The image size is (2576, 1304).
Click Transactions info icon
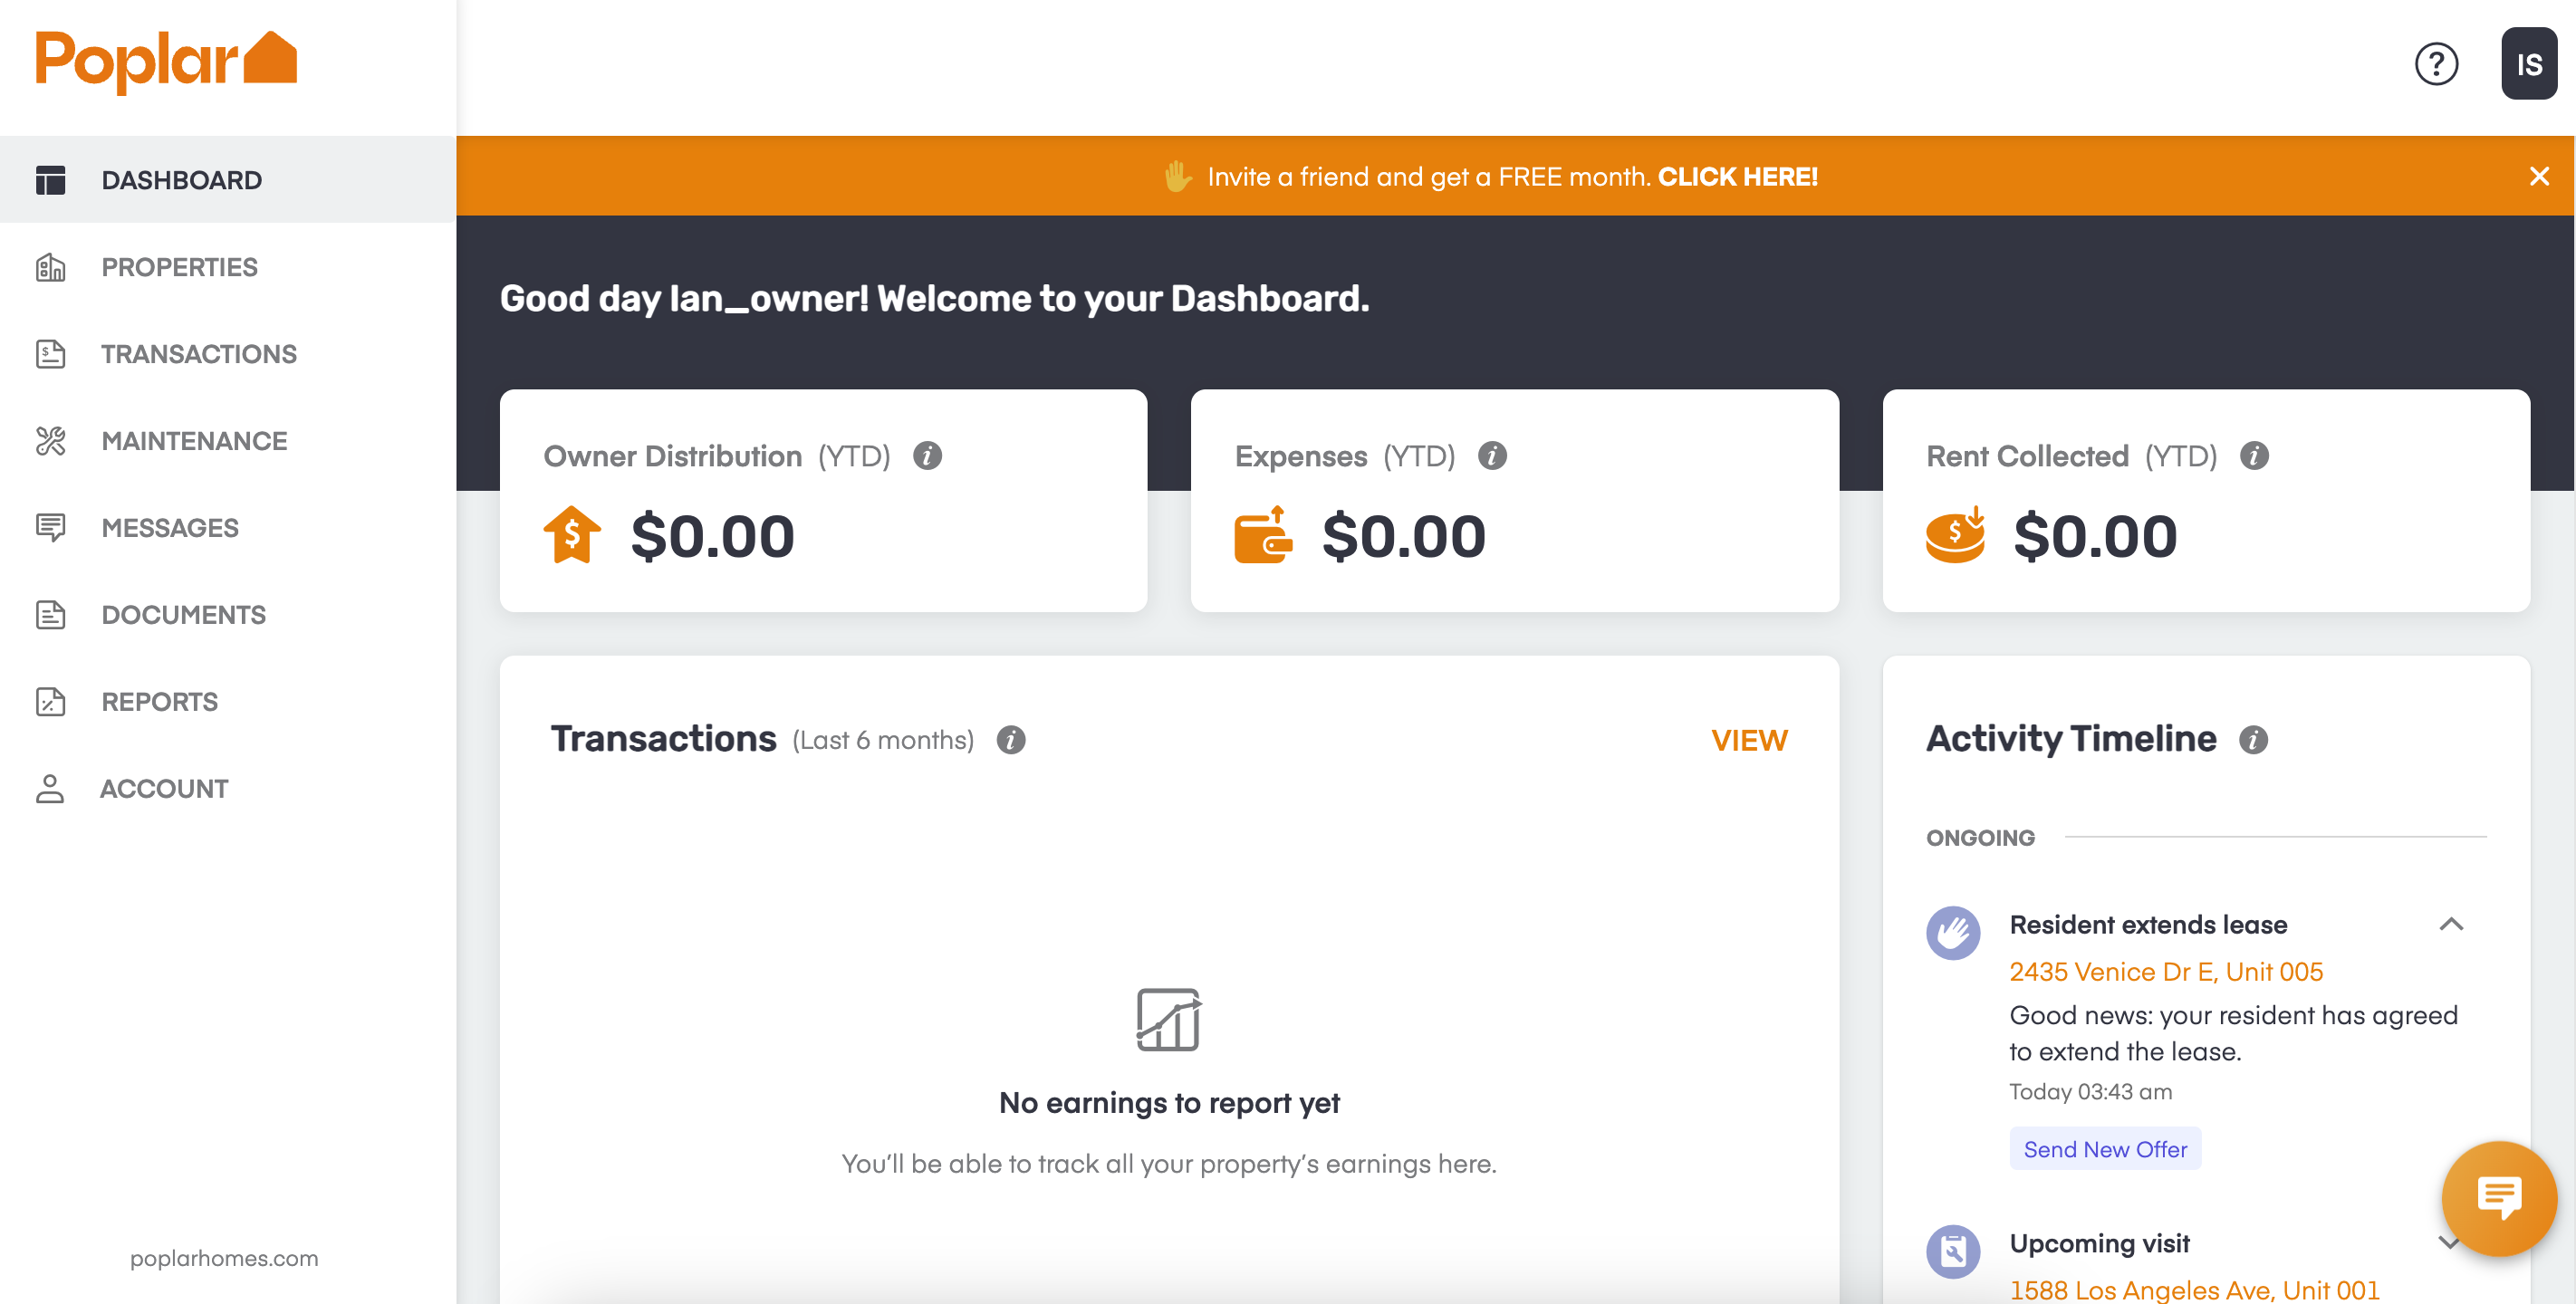point(1011,740)
